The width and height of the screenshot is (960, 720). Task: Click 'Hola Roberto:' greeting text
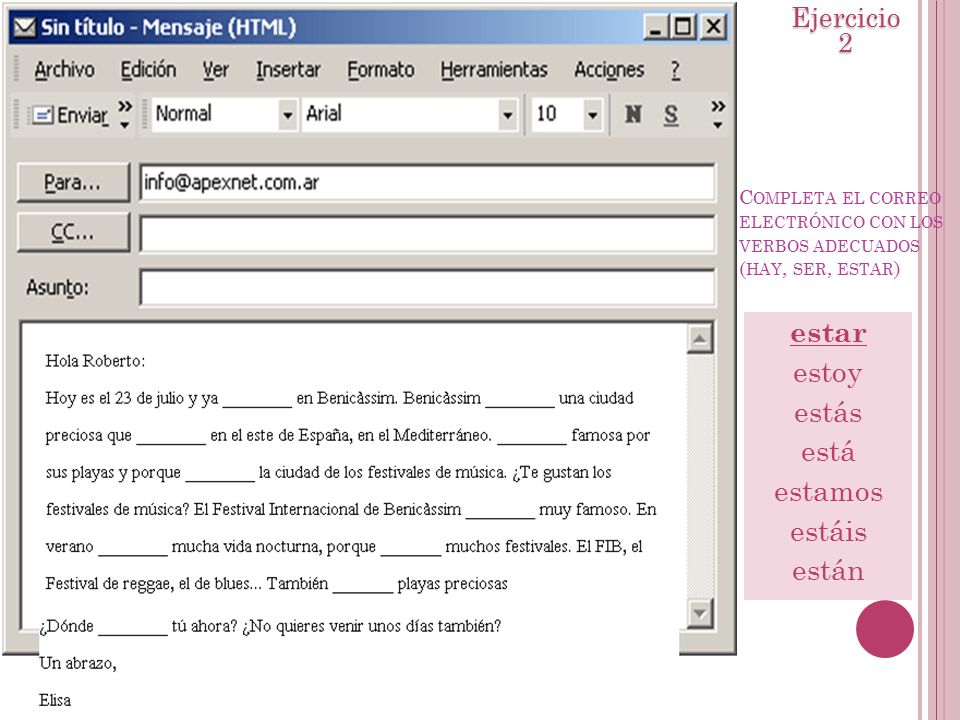click(95, 361)
